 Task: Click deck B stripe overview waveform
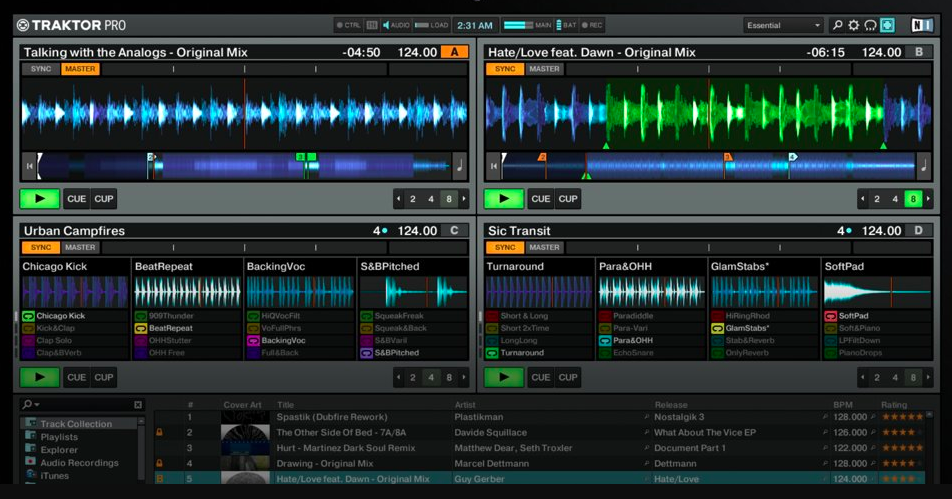709,166
